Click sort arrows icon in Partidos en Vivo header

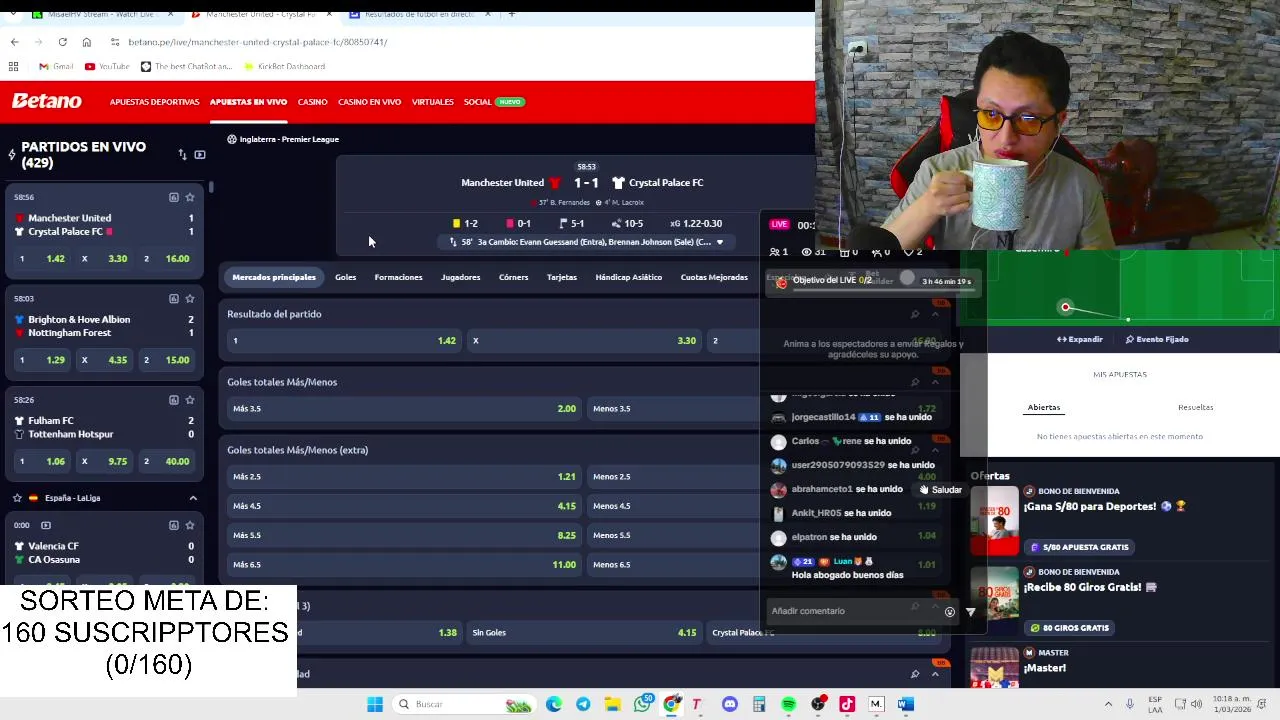[x=182, y=155]
